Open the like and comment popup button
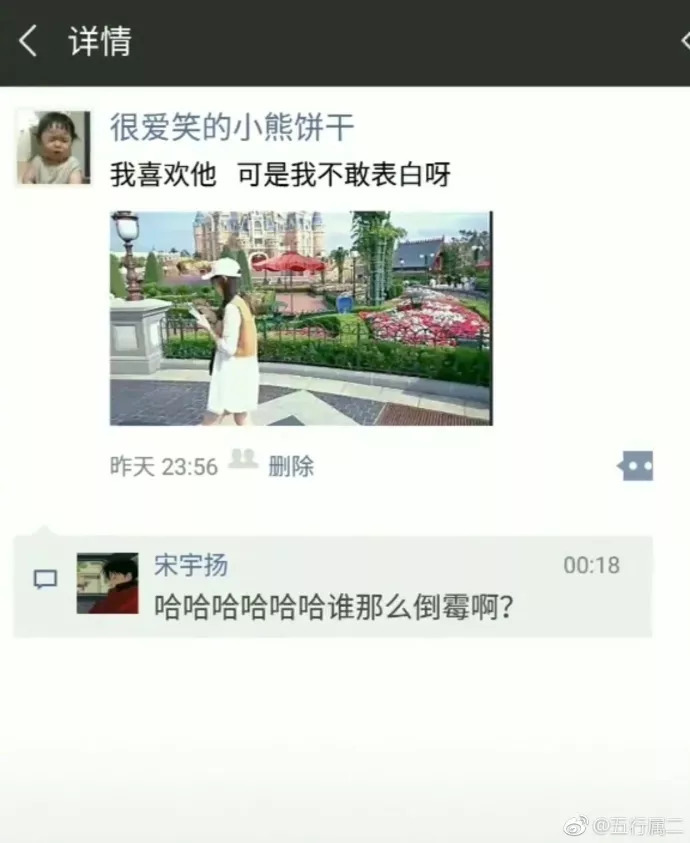Viewport: 690px width, 843px height. [636, 466]
